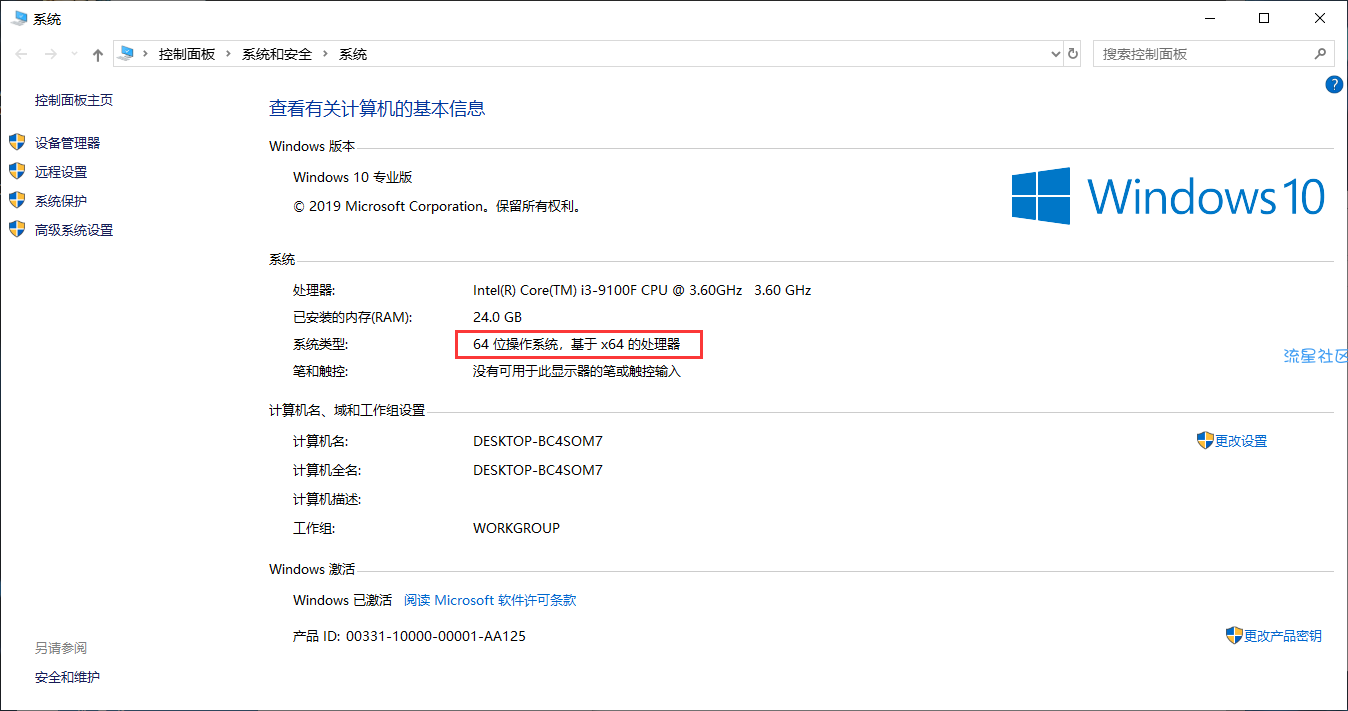Click the WORKGROUP value
Viewport: 1348px width, 711px height.
[516, 528]
